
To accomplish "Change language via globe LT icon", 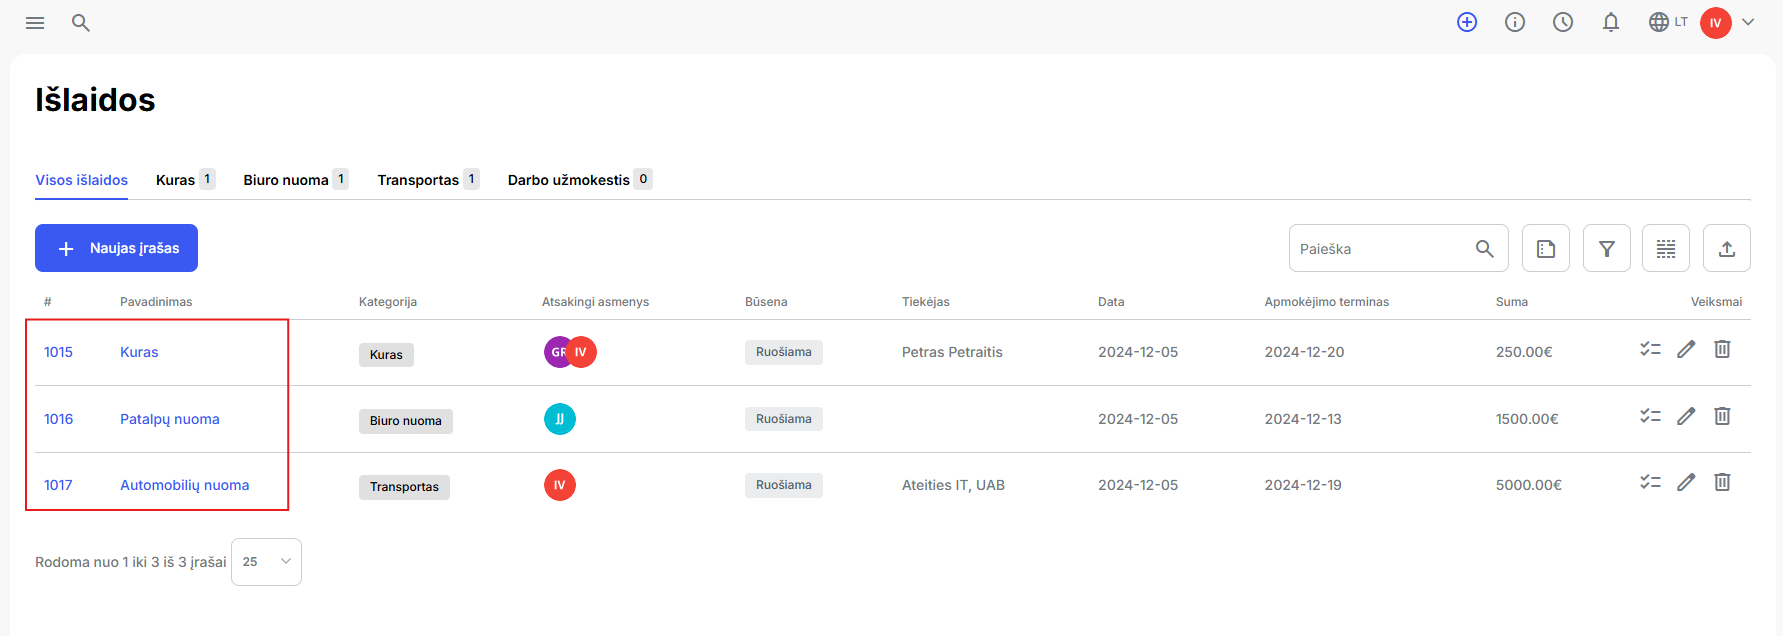I will point(1668,22).
